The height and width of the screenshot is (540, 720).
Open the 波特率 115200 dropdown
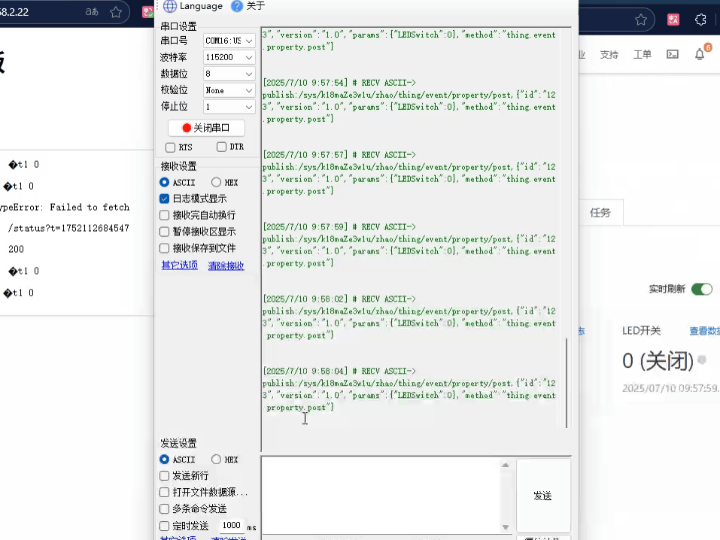point(229,58)
